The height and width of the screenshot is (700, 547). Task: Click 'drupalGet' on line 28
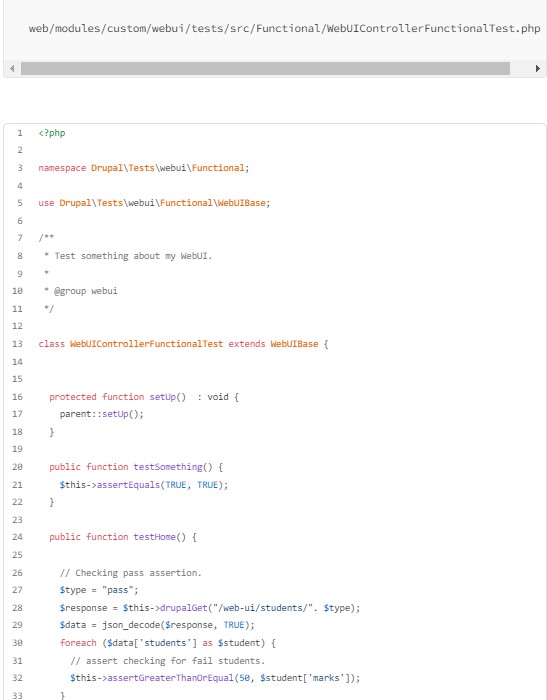pyautogui.click(x=184, y=608)
